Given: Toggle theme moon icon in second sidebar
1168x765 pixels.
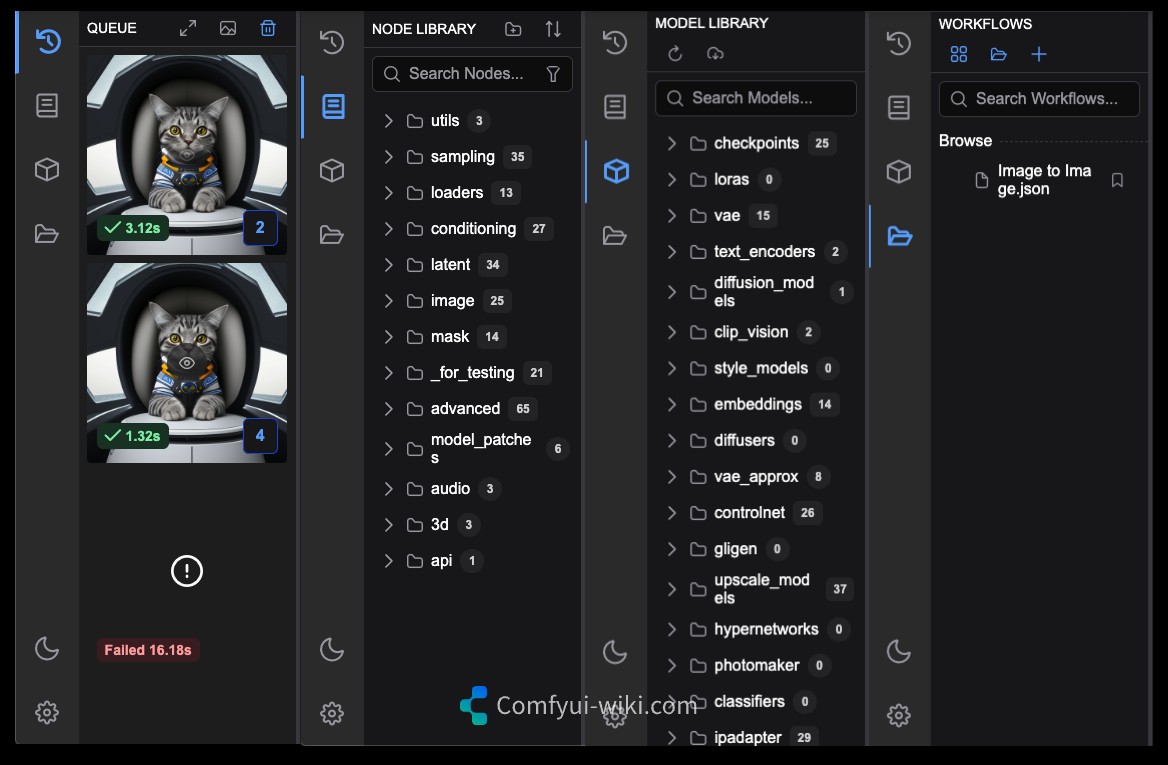Looking at the screenshot, I should (332, 650).
